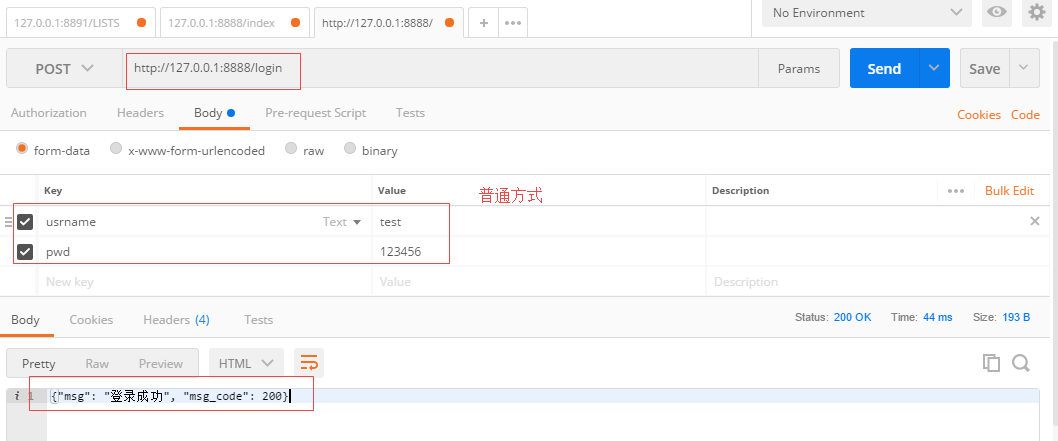Open the HTML response format dropdown
Screen dimensions: 1058x441
click(246, 363)
